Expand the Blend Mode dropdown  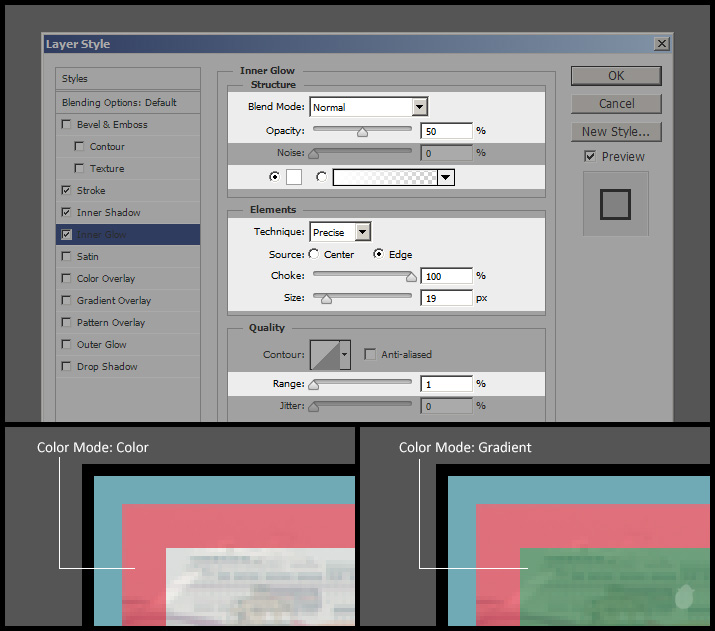(419, 107)
